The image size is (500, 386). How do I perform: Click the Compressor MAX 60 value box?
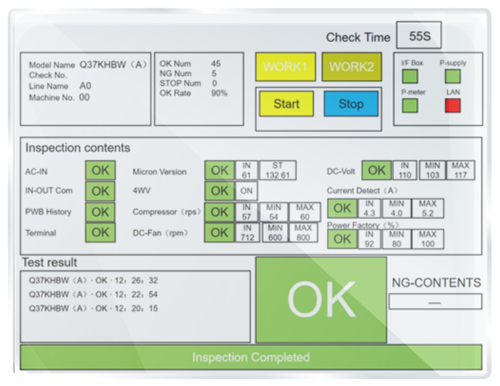(305, 212)
